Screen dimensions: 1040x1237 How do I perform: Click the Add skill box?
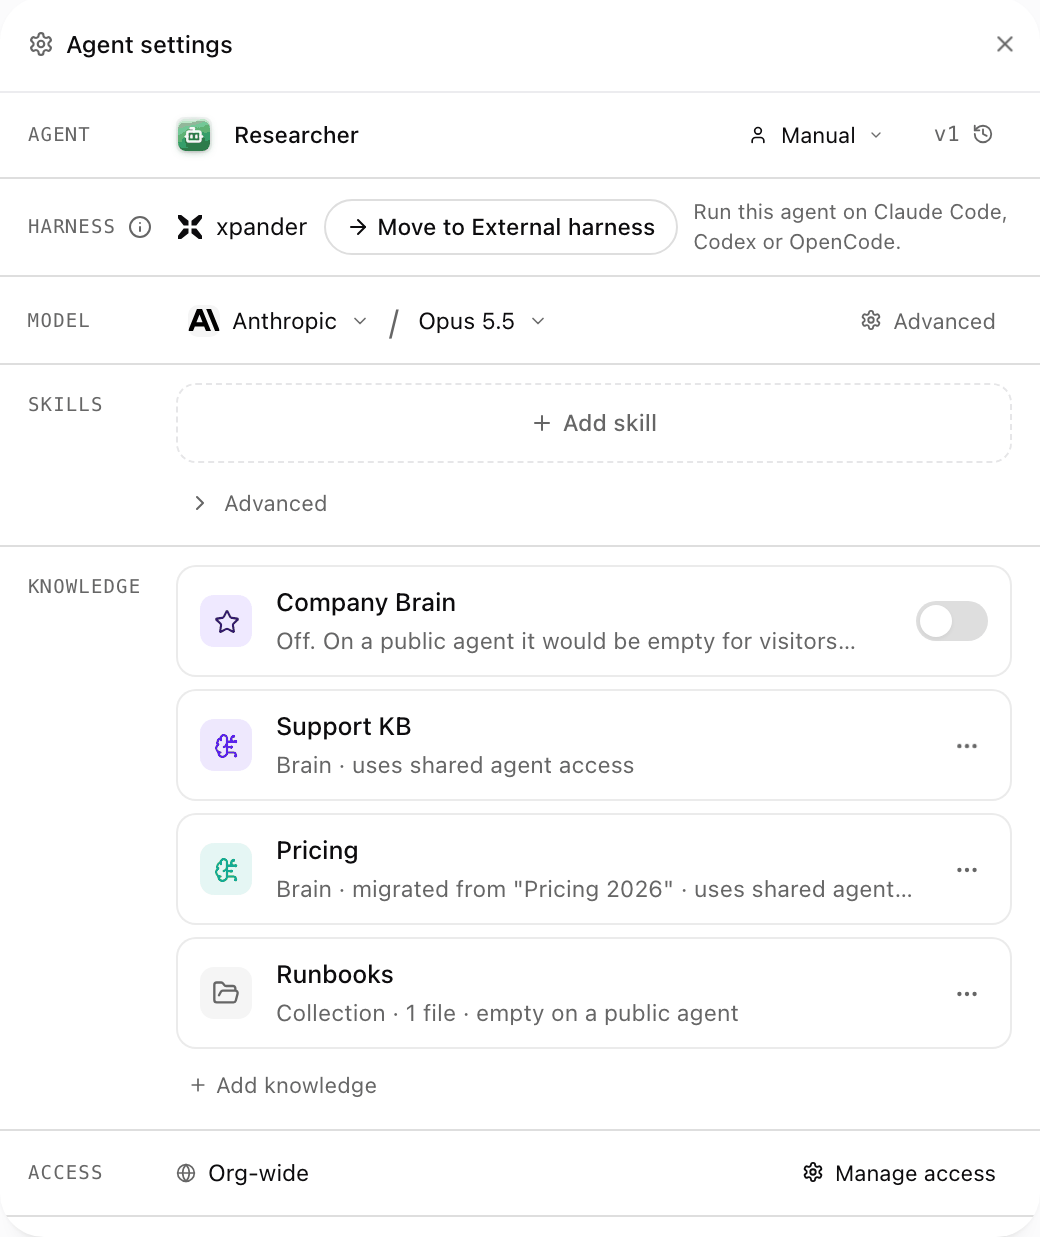[594, 423]
